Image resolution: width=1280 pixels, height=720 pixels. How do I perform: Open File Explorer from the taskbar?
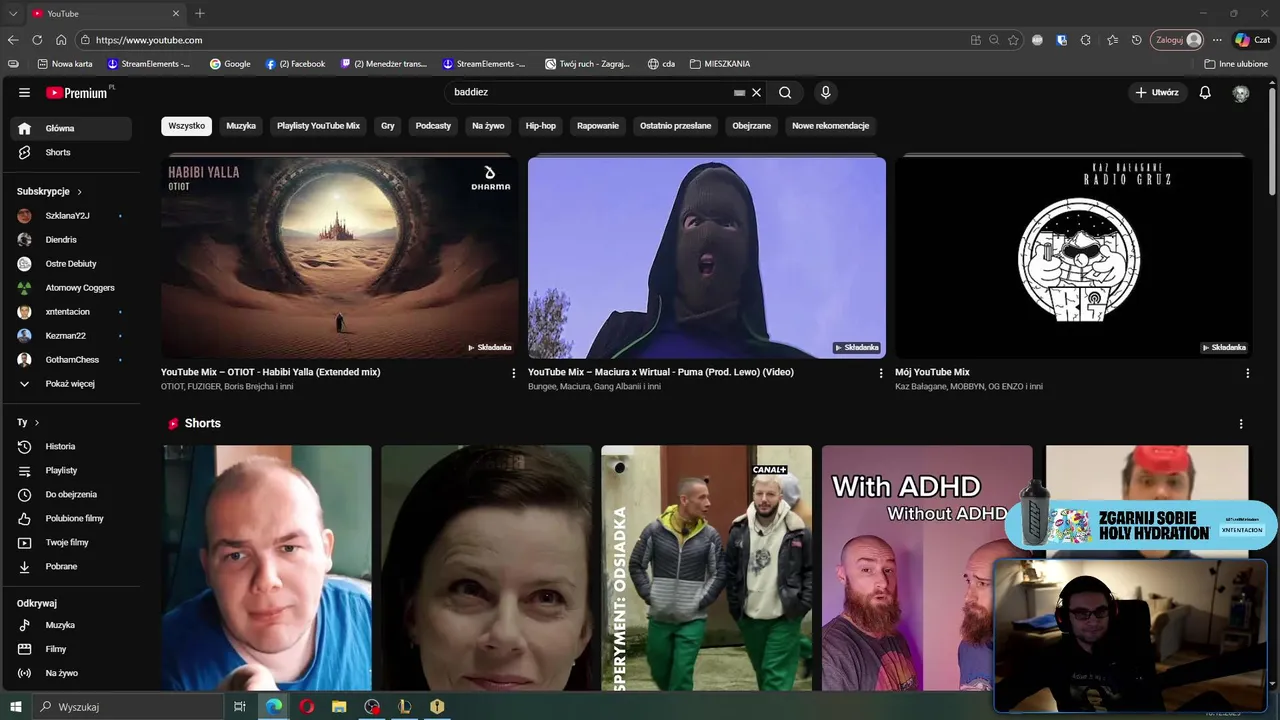[339, 706]
